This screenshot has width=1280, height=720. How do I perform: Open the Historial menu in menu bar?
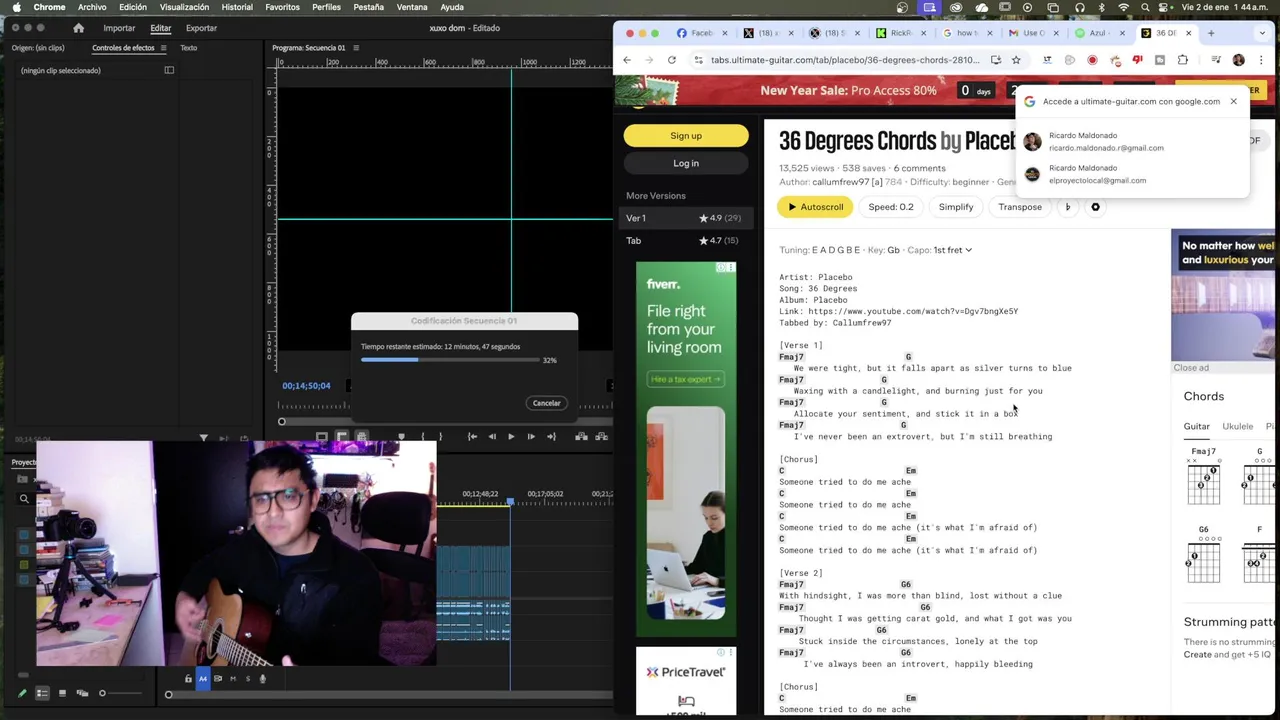coord(237,7)
